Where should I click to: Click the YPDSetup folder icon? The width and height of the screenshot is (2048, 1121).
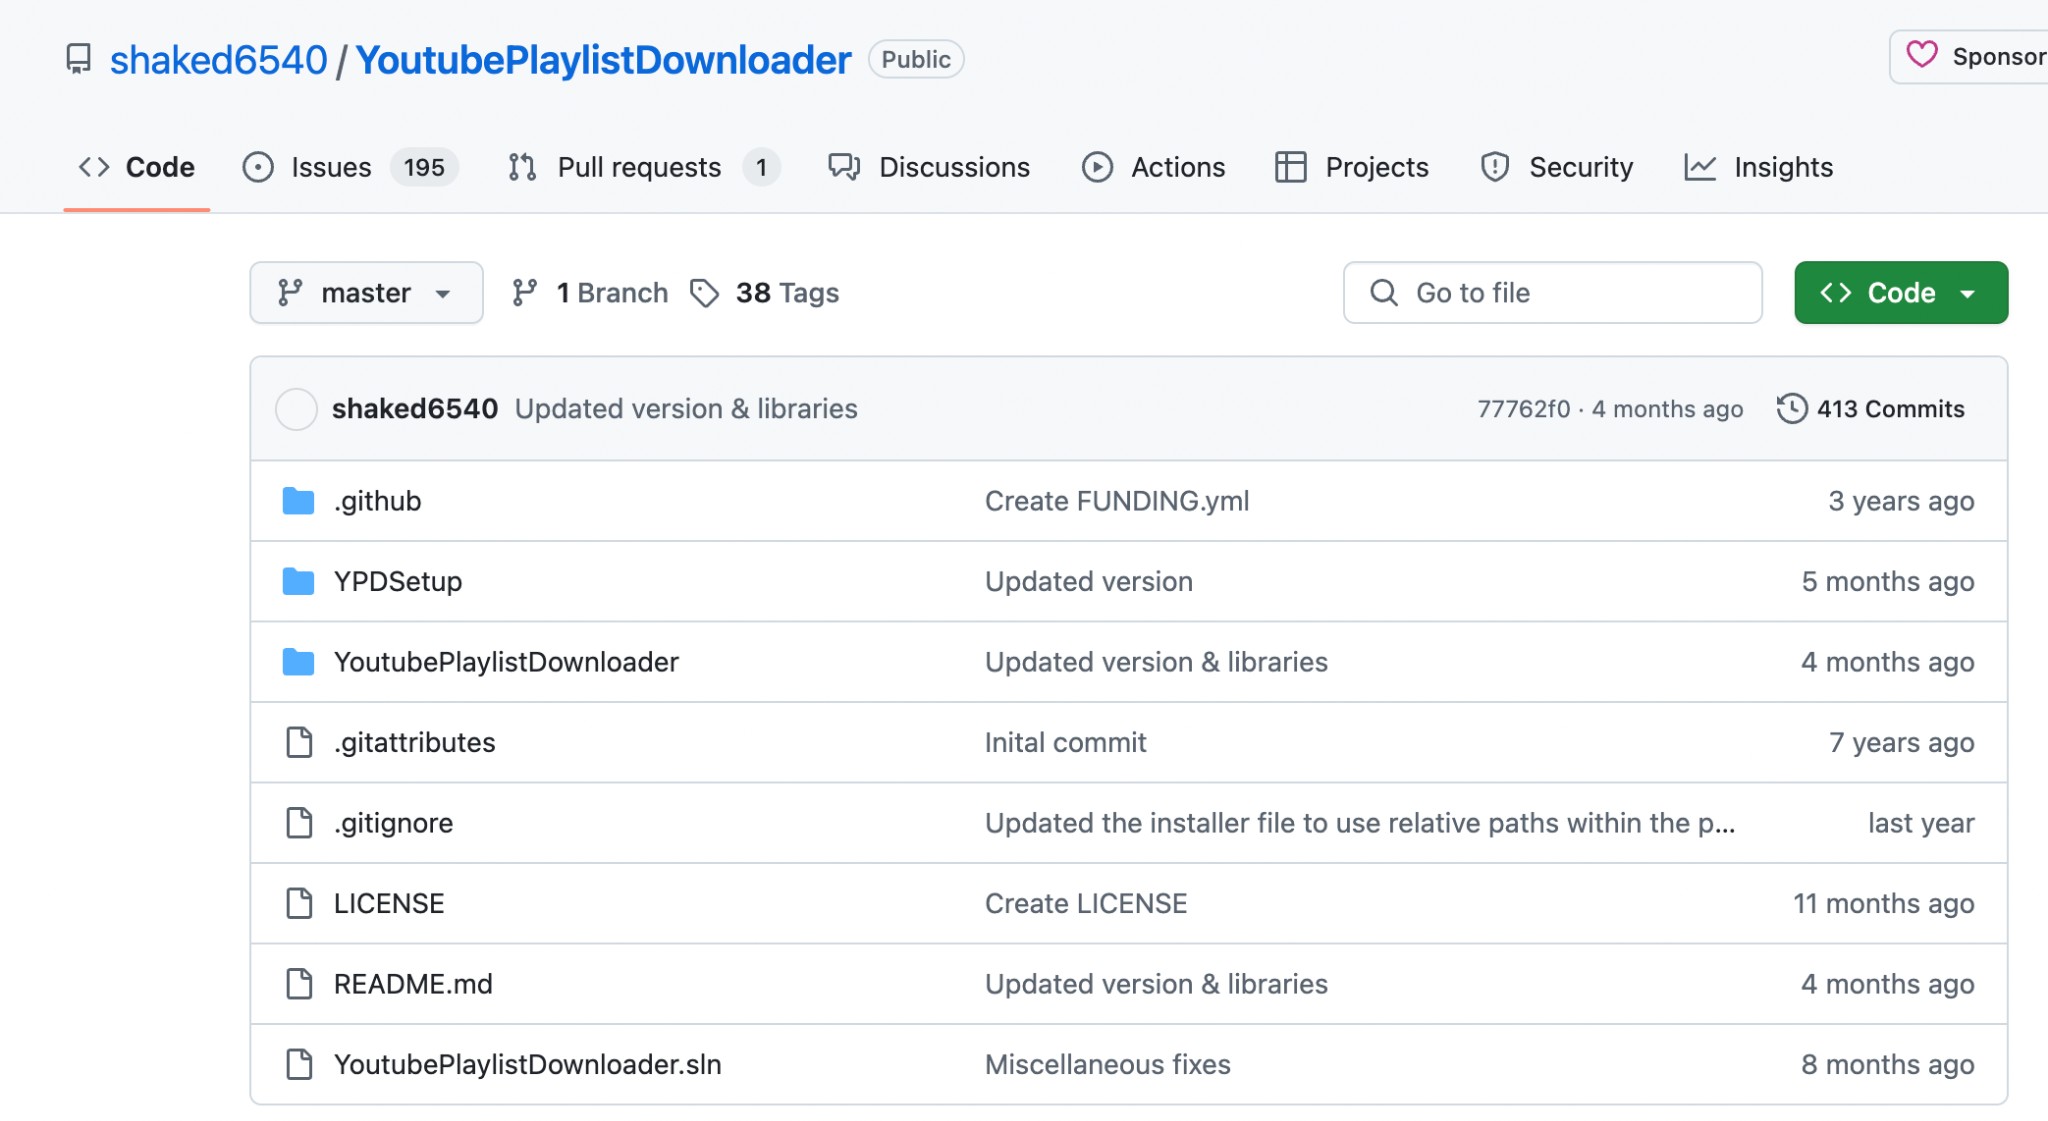[x=298, y=581]
